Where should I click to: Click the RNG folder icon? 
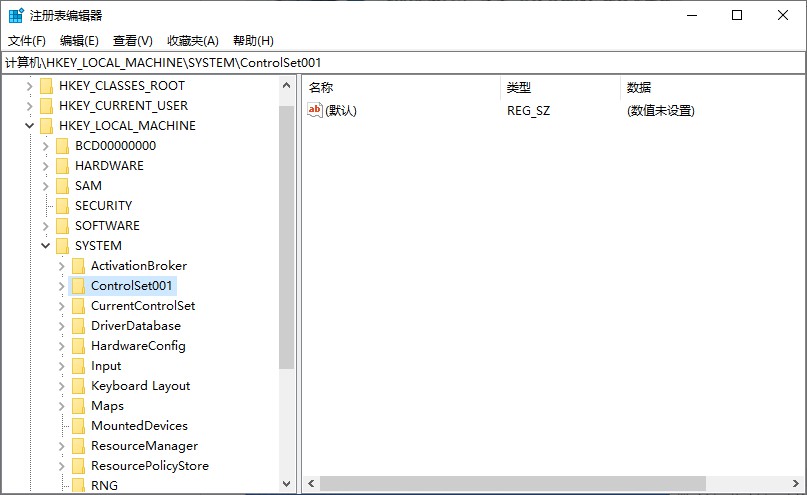click(78, 486)
